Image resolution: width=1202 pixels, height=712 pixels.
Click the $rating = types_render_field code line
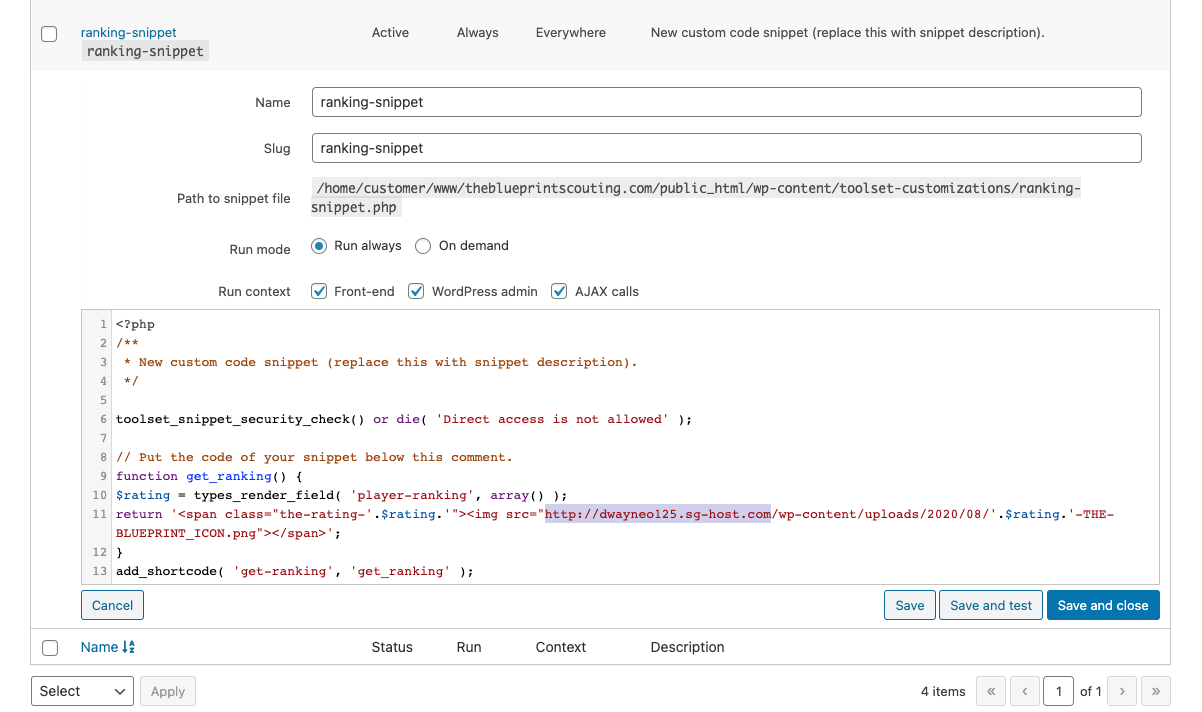pyautogui.click(x=341, y=495)
